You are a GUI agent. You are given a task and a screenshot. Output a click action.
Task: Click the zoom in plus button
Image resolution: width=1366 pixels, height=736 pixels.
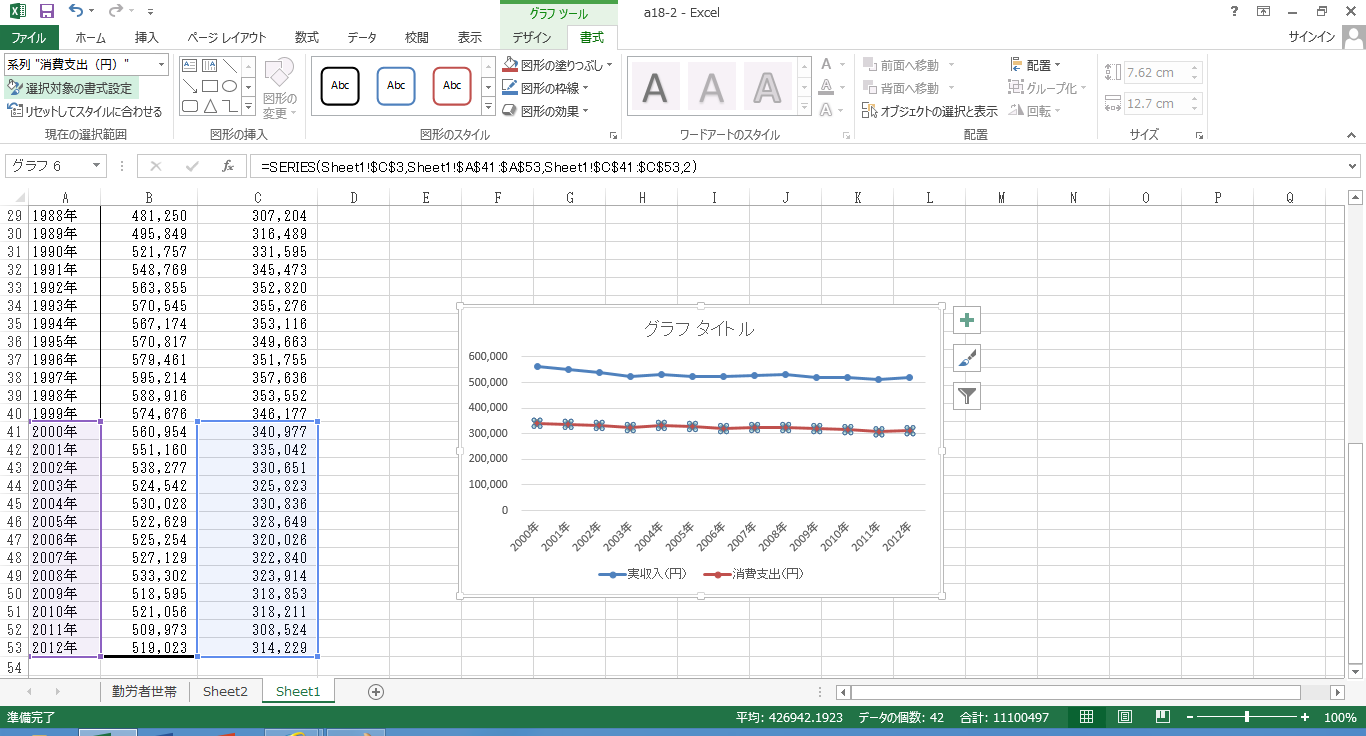(x=1305, y=717)
